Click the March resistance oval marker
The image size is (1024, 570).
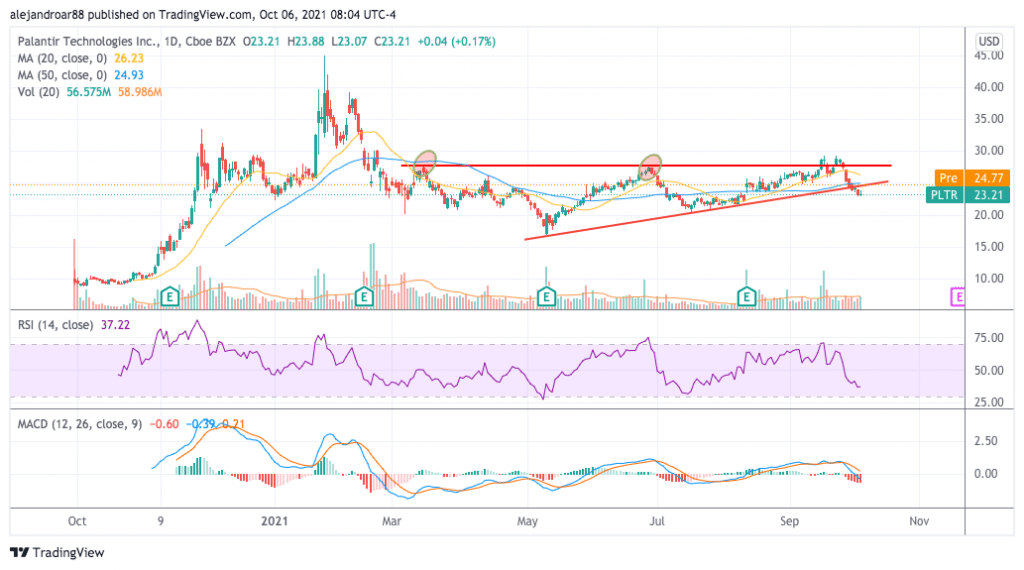425,163
